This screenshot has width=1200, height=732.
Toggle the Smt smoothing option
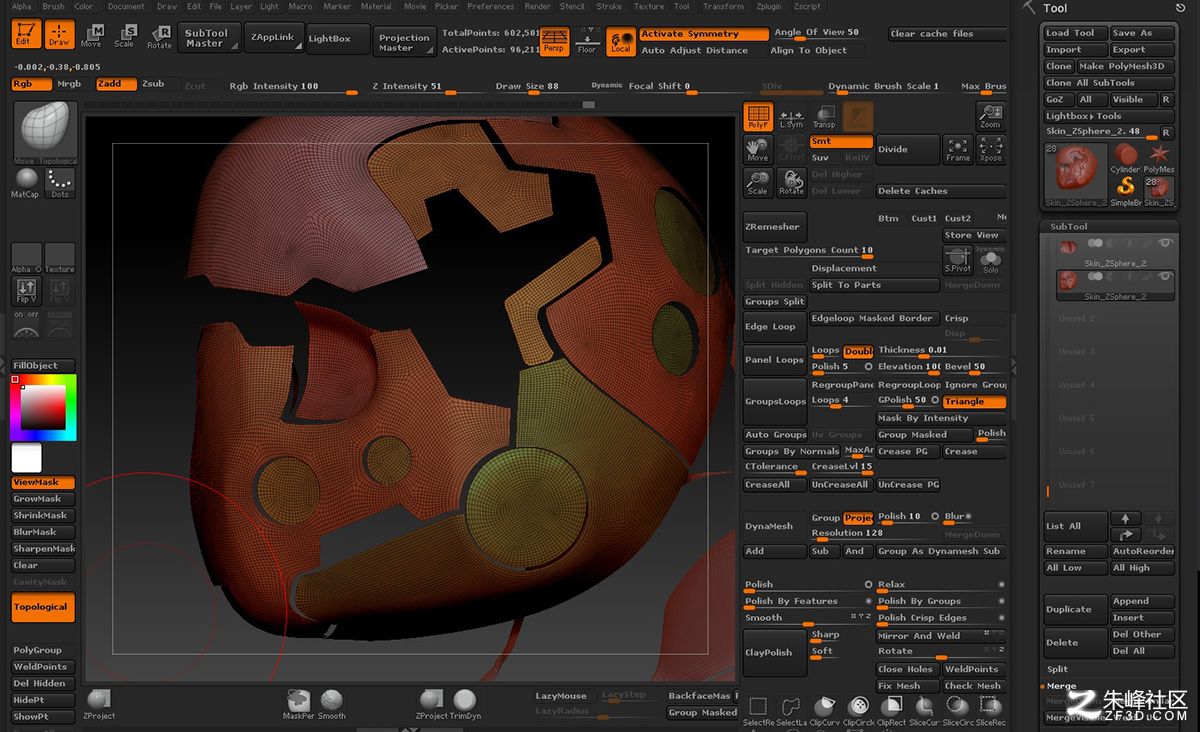tap(841, 142)
